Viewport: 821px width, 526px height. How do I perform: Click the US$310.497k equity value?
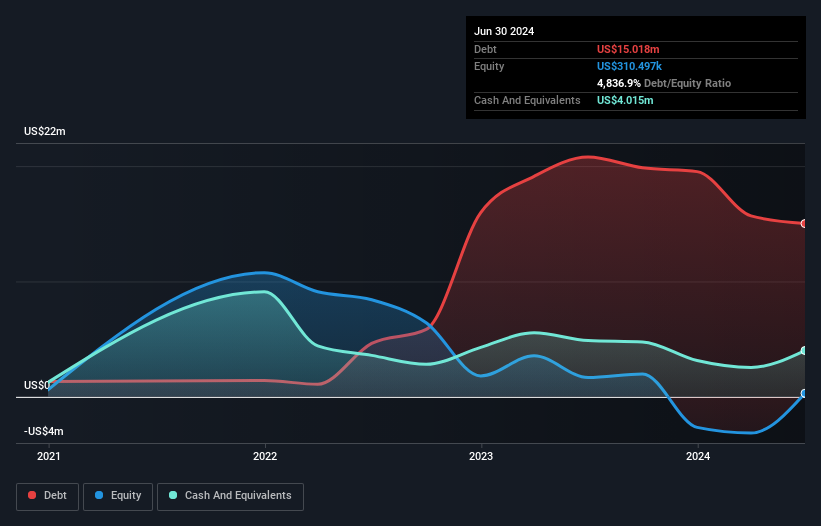629,66
